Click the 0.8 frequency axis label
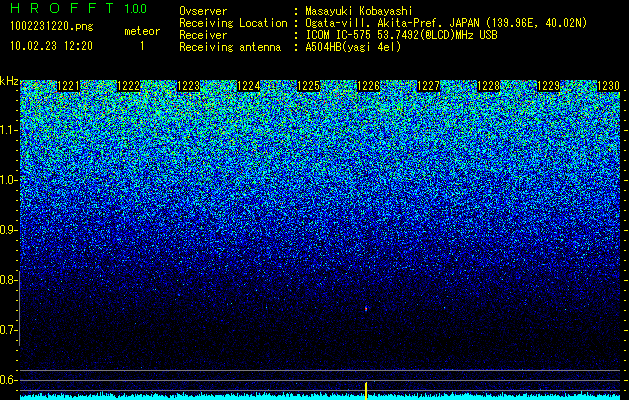 tap(8, 280)
